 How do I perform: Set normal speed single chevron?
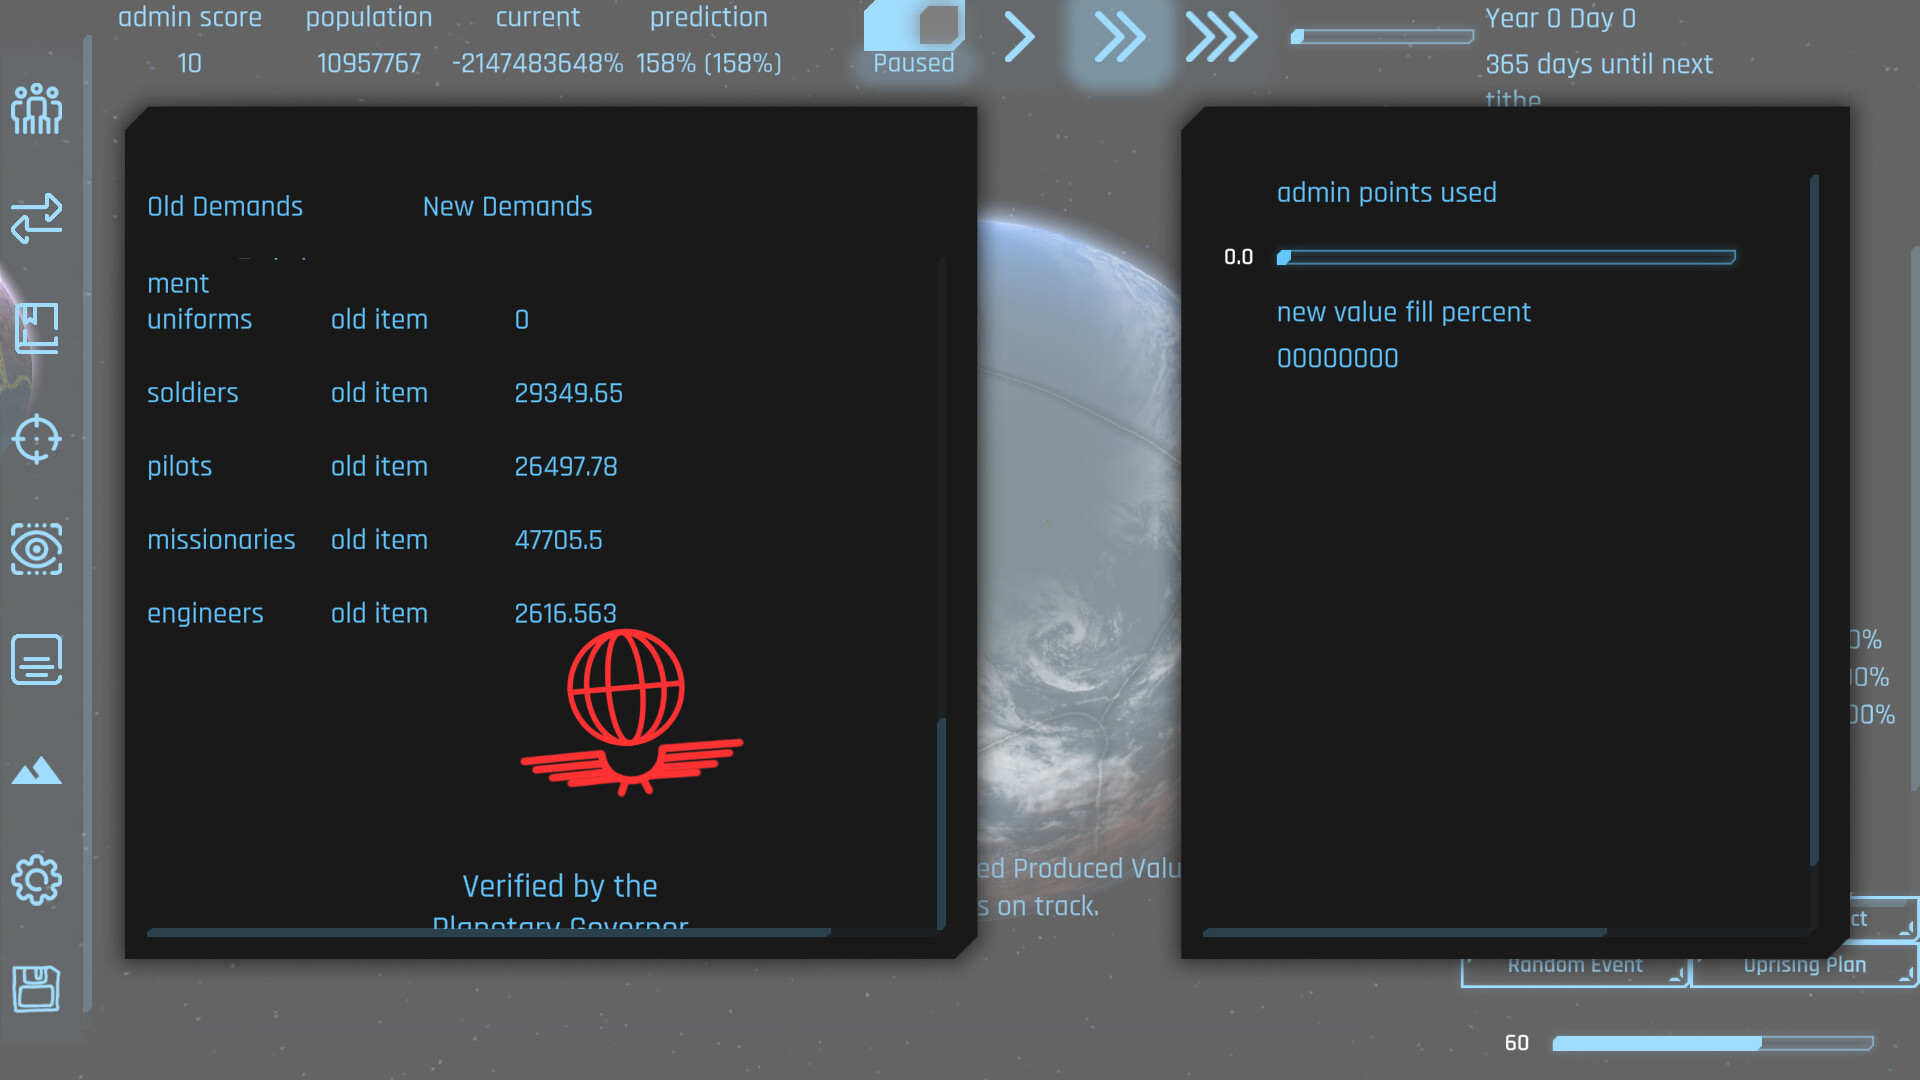point(1019,37)
